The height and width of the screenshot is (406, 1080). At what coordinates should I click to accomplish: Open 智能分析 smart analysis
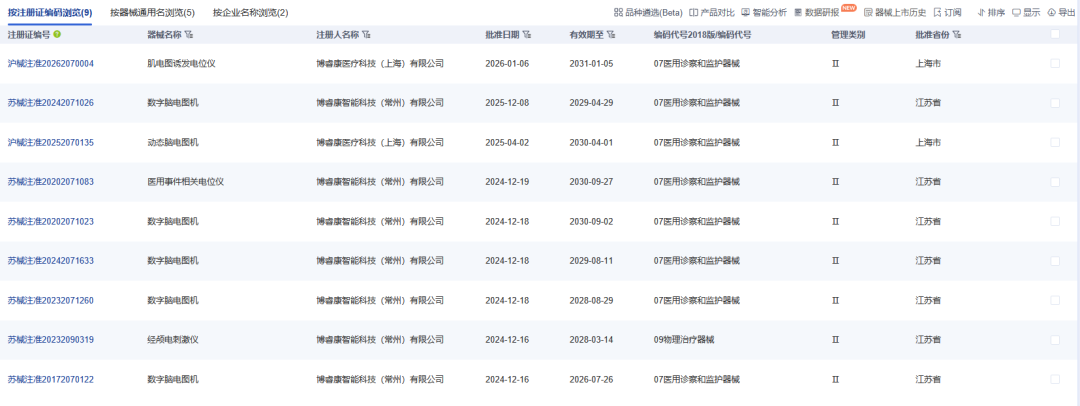click(746, 13)
